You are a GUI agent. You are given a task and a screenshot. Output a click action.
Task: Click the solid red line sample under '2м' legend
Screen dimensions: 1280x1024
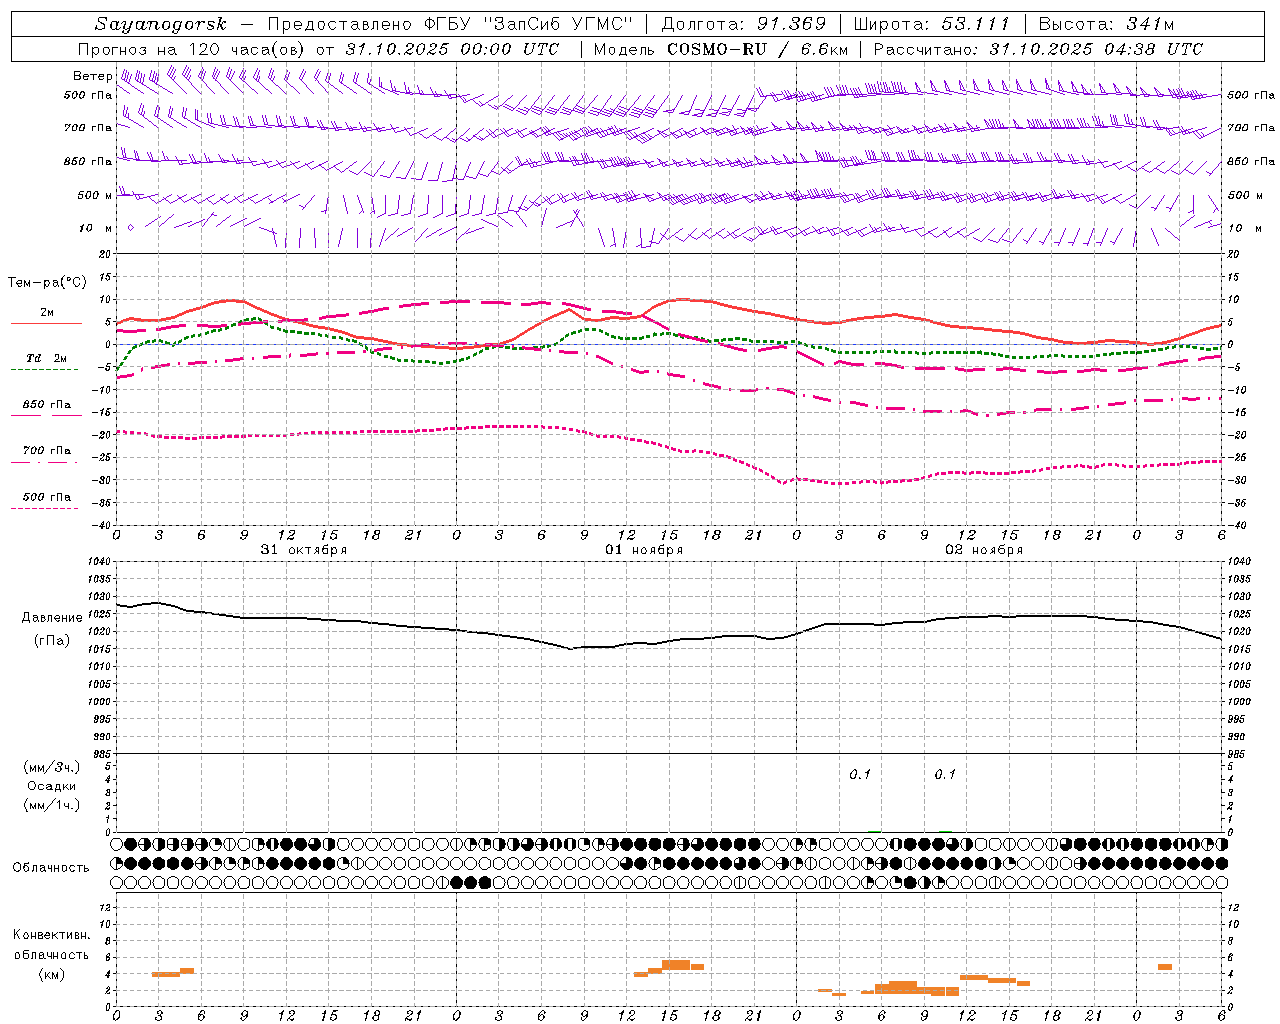(x=46, y=324)
